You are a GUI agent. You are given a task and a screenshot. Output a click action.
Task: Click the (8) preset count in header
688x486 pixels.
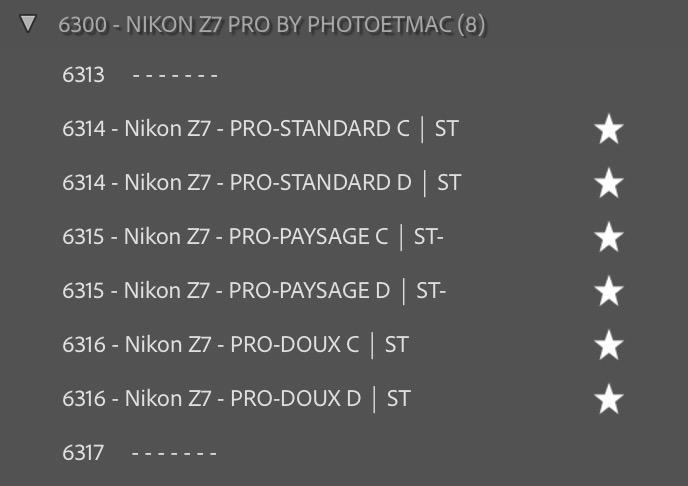pos(471,24)
